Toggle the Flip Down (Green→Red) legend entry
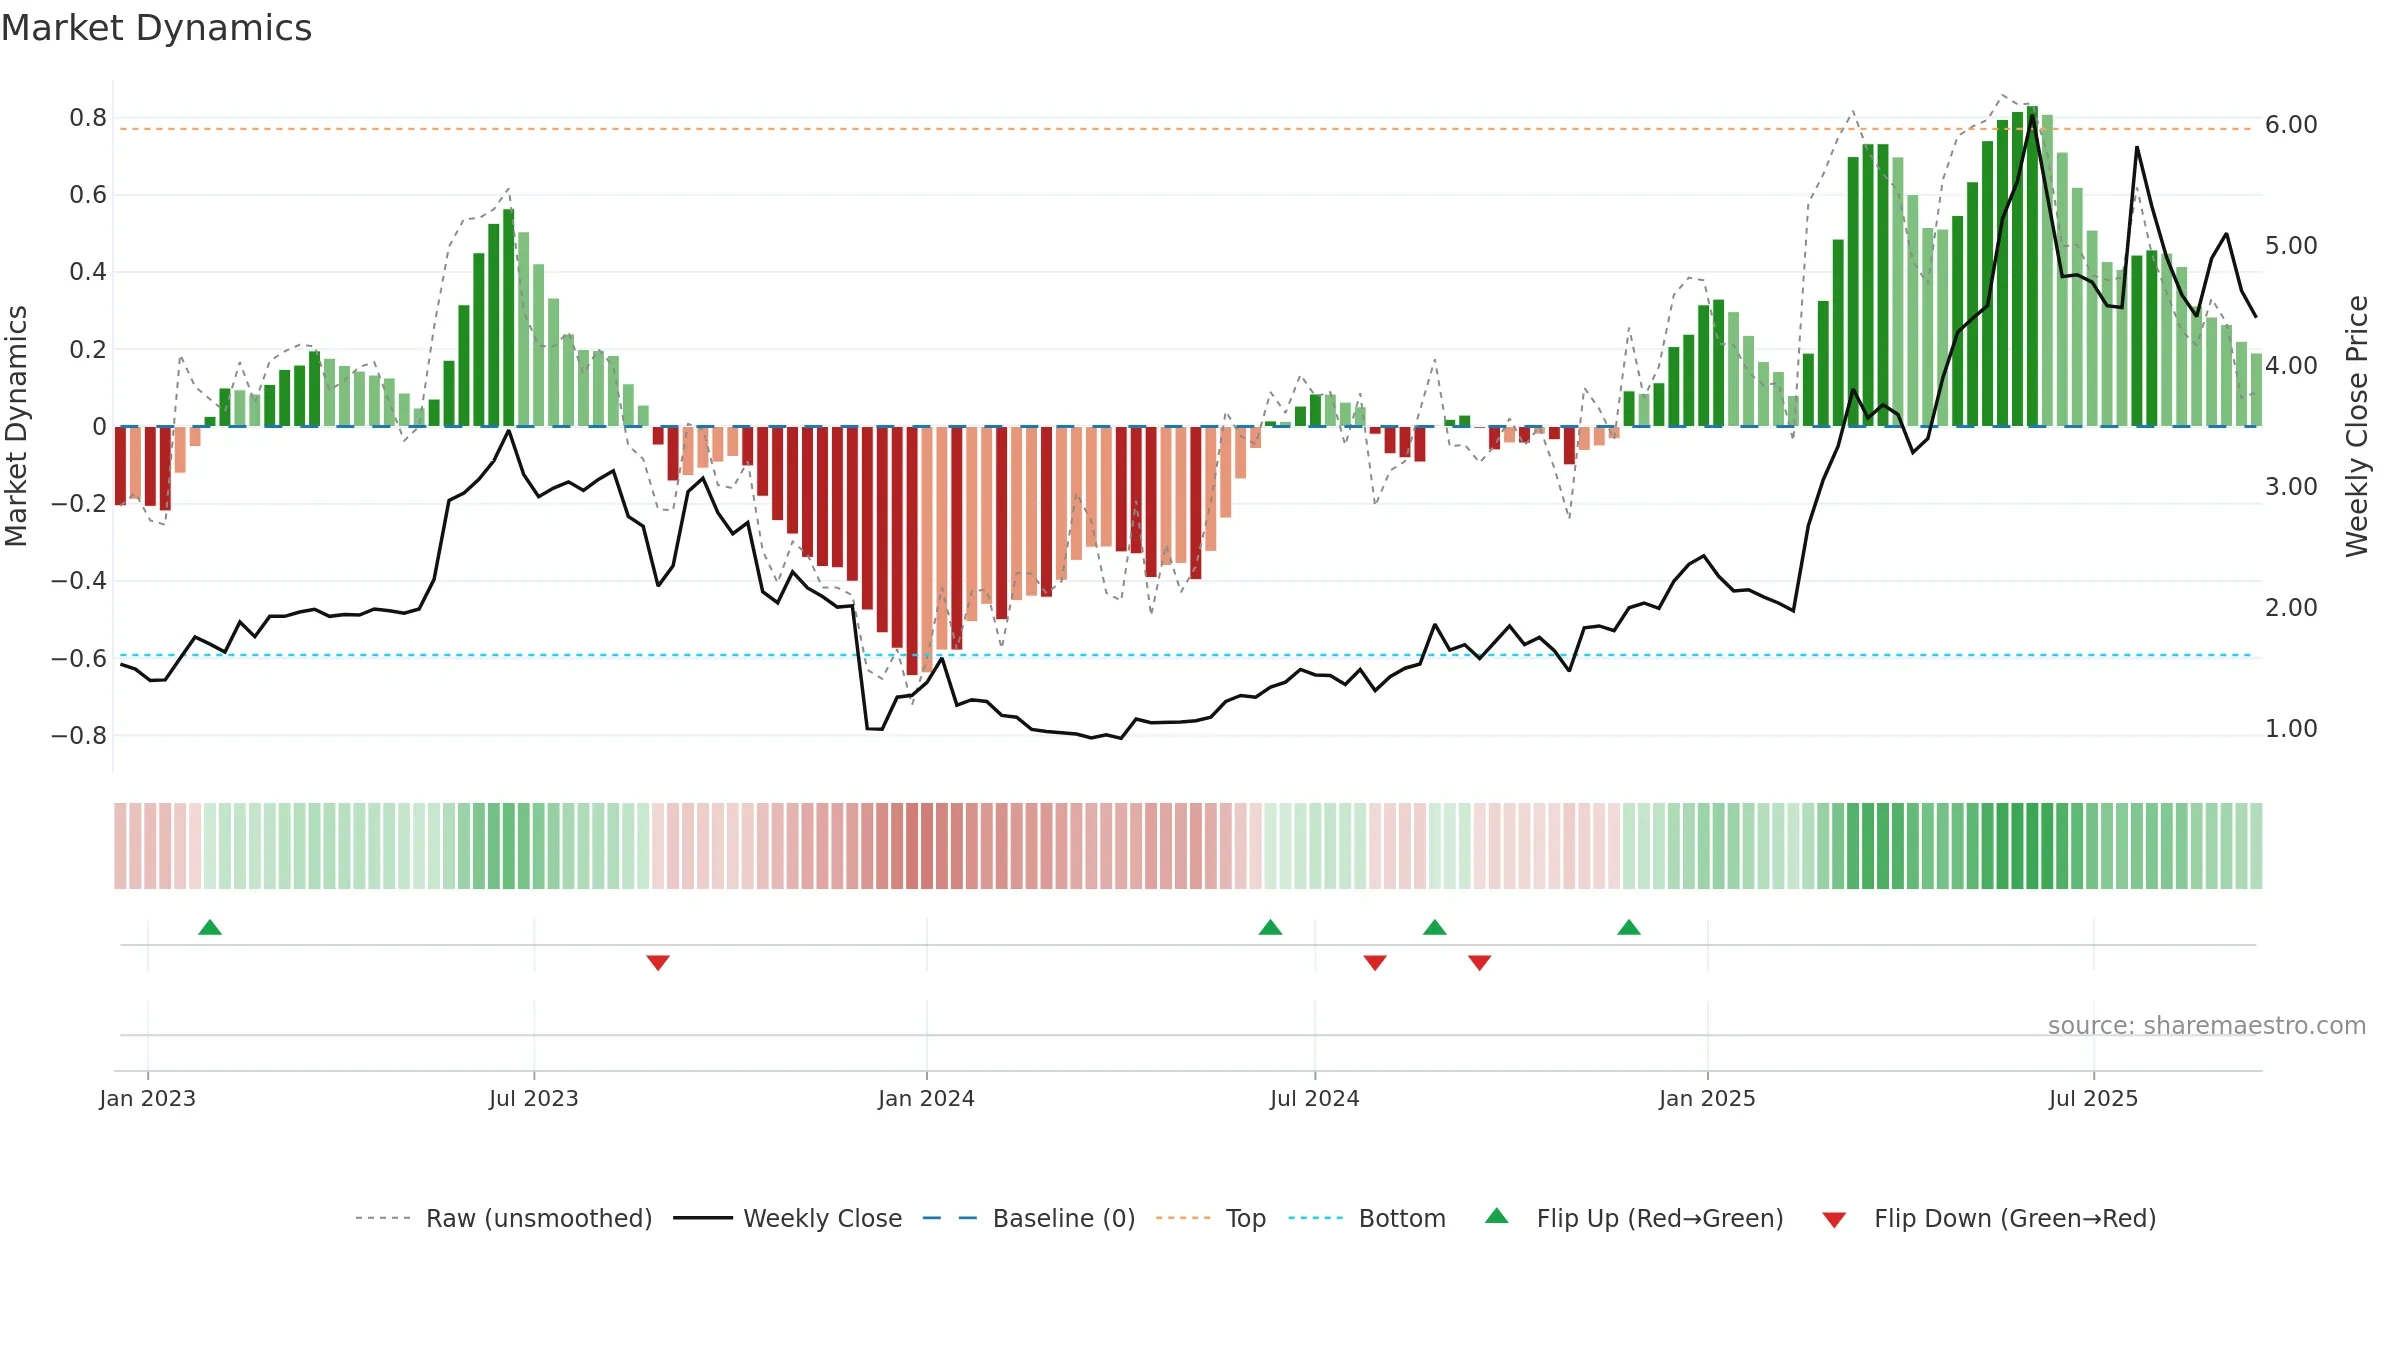The height and width of the screenshot is (1350, 2400). (1989, 1218)
